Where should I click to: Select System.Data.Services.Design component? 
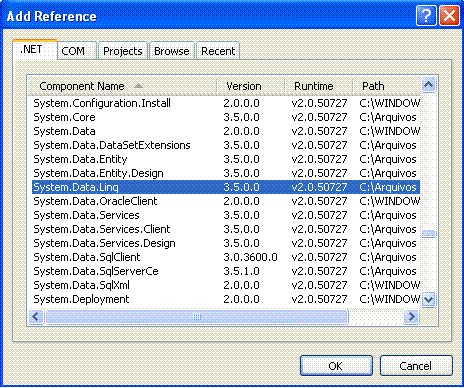pyautogui.click(x=226, y=243)
